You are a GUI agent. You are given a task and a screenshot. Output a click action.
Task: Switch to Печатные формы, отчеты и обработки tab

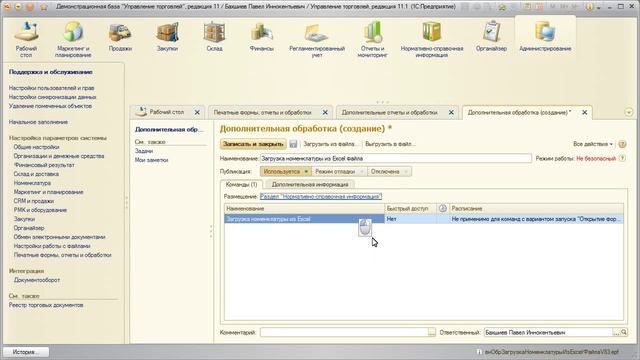pos(263,112)
